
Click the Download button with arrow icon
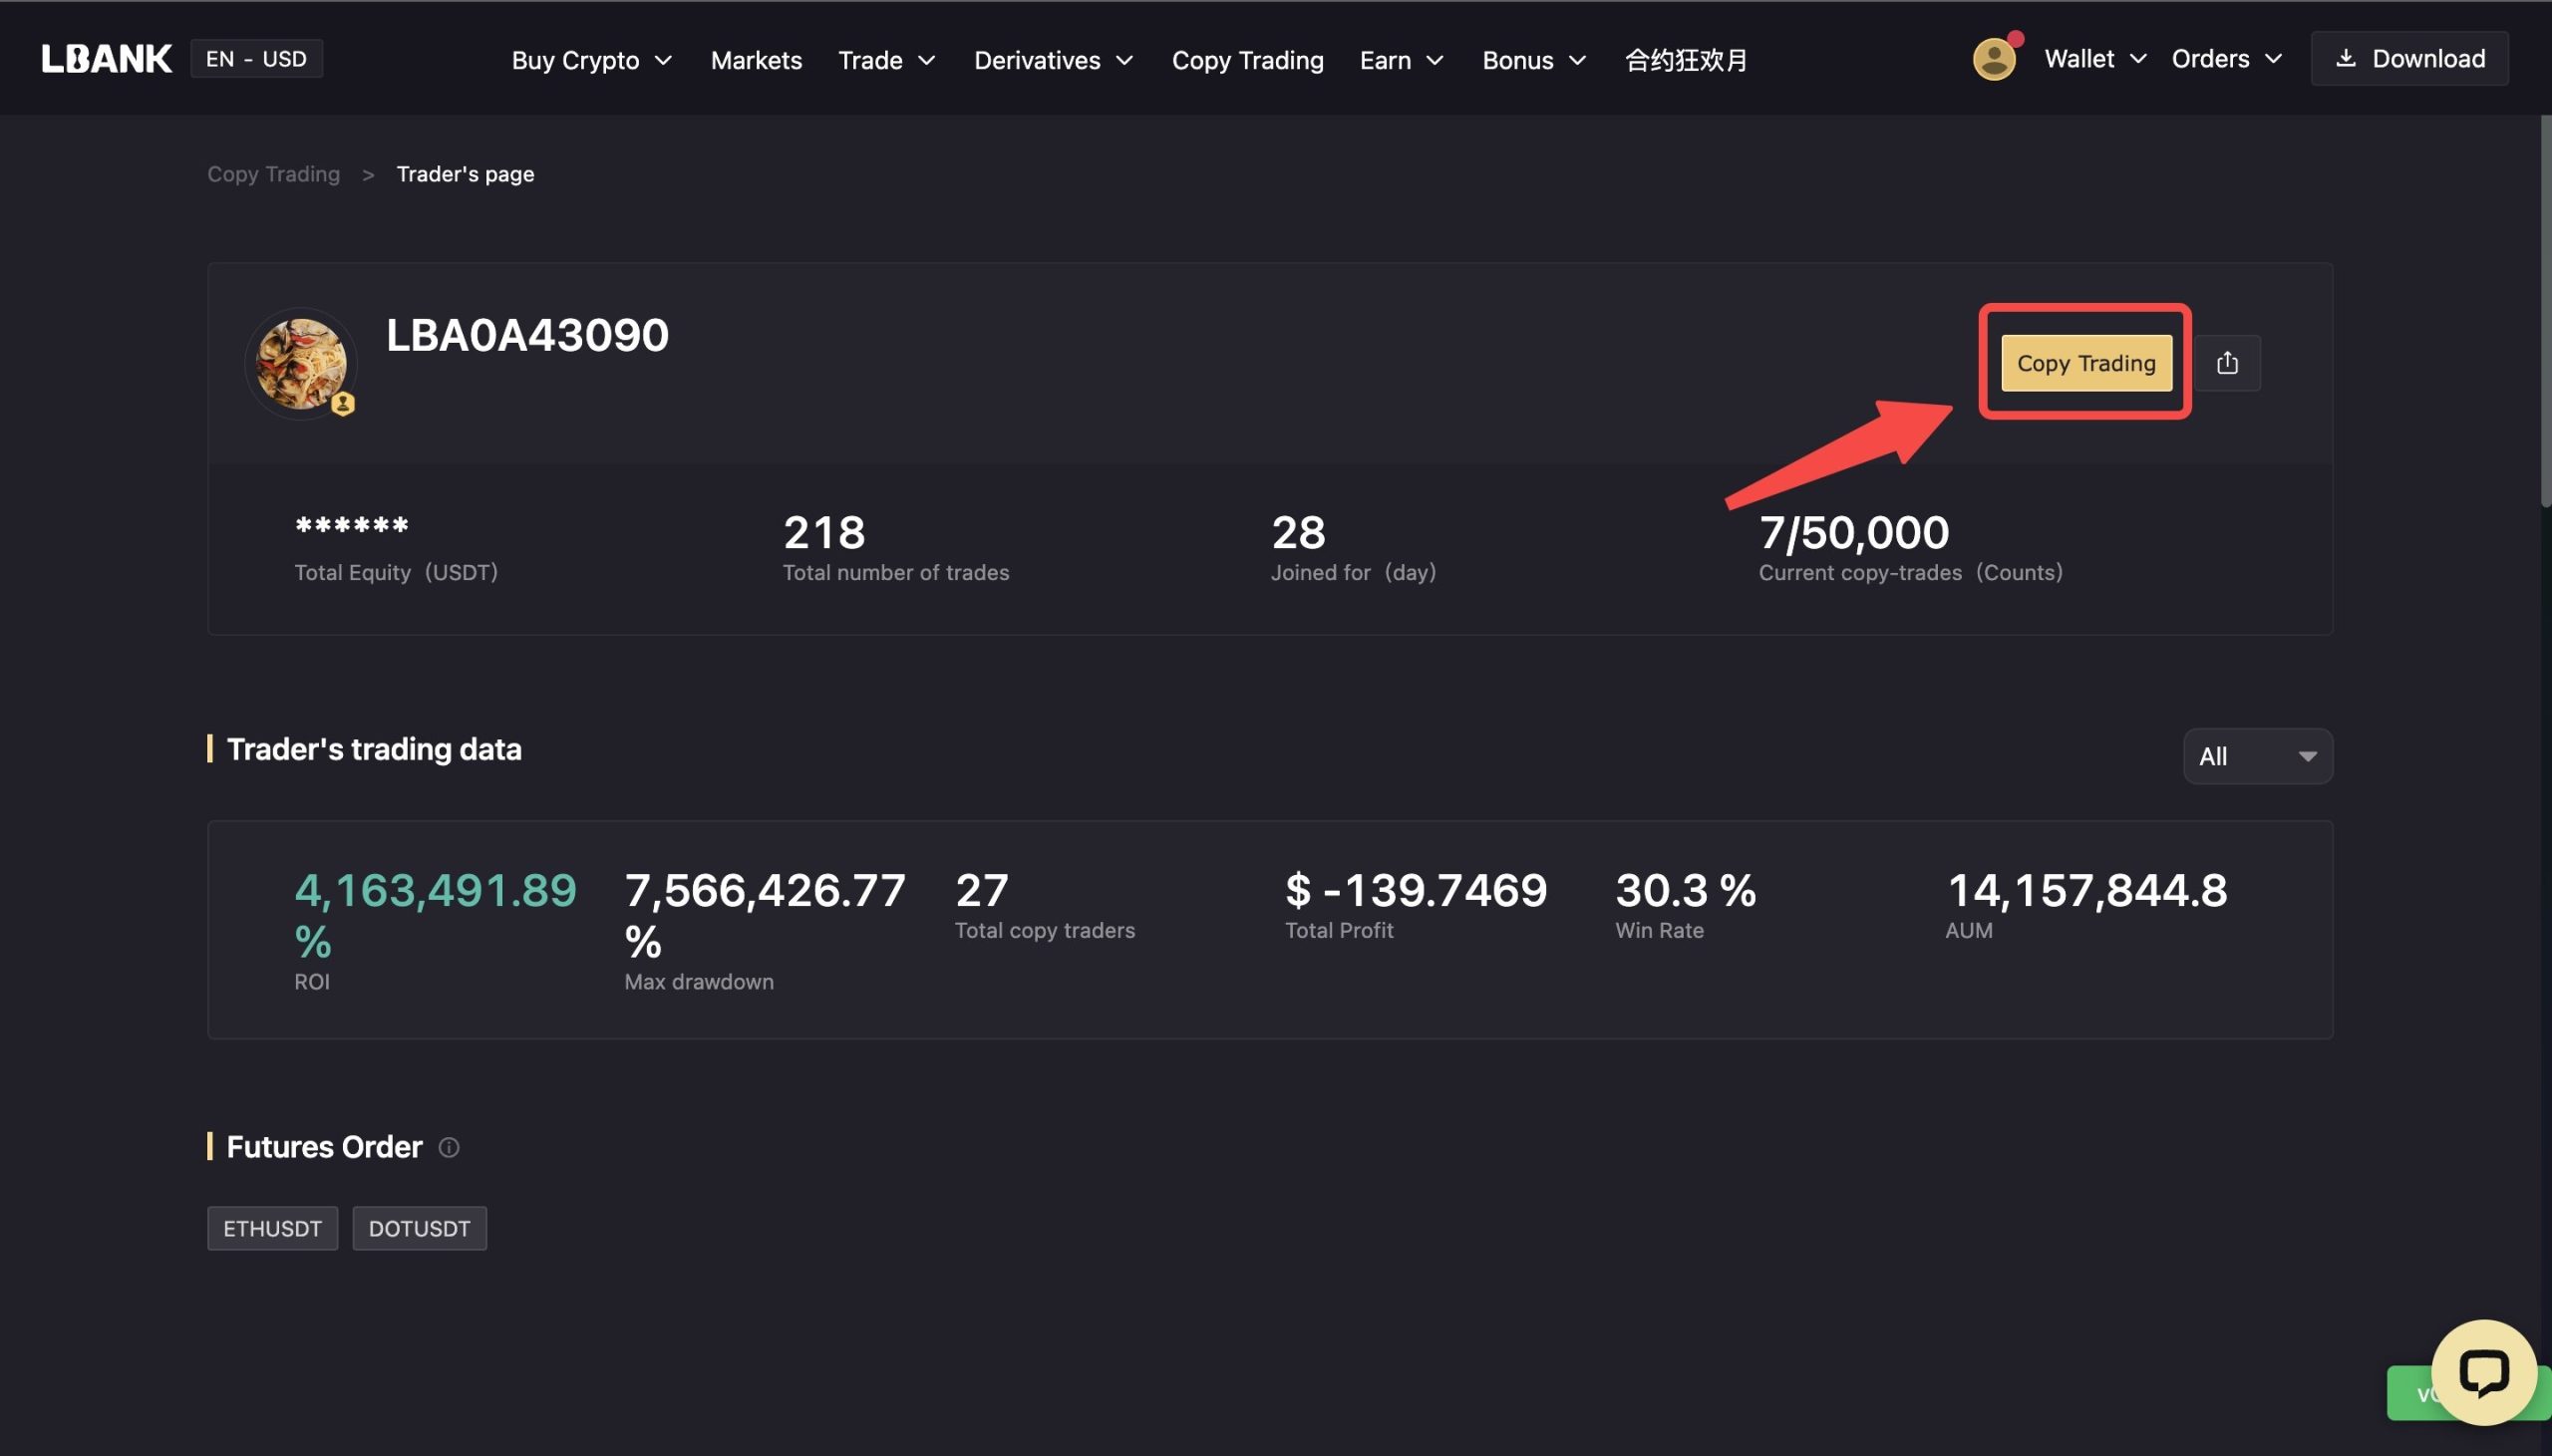point(2408,59)
